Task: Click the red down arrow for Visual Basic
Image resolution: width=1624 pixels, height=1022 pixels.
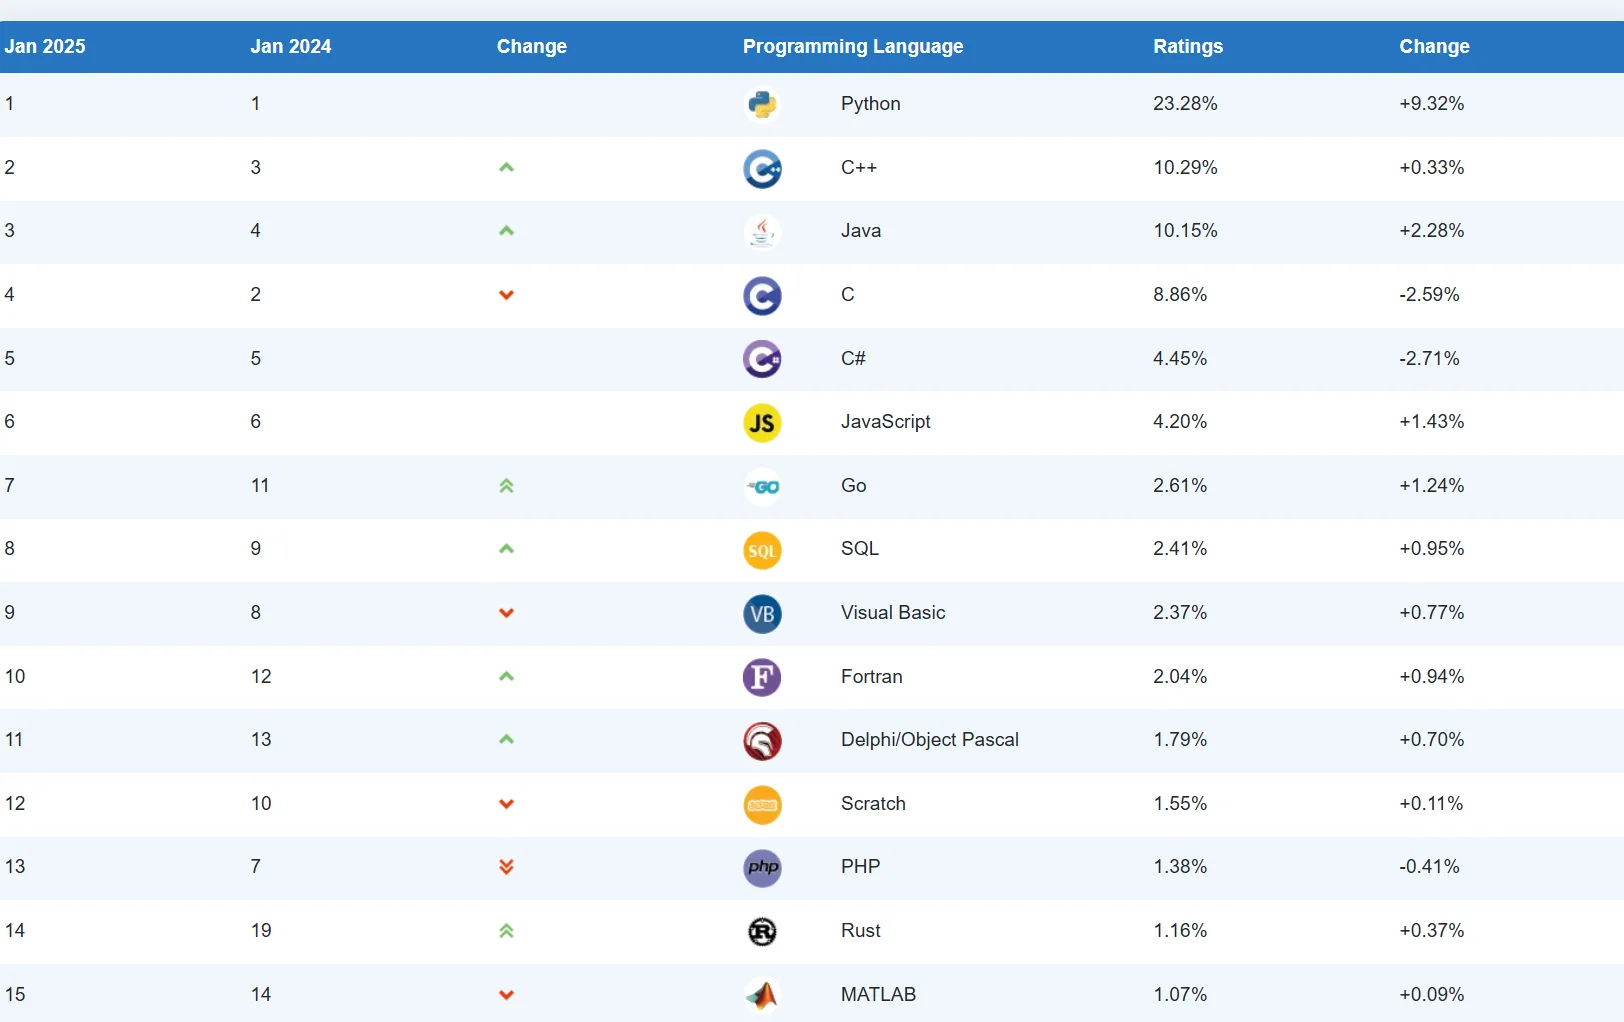Action: tap(506, 613)
